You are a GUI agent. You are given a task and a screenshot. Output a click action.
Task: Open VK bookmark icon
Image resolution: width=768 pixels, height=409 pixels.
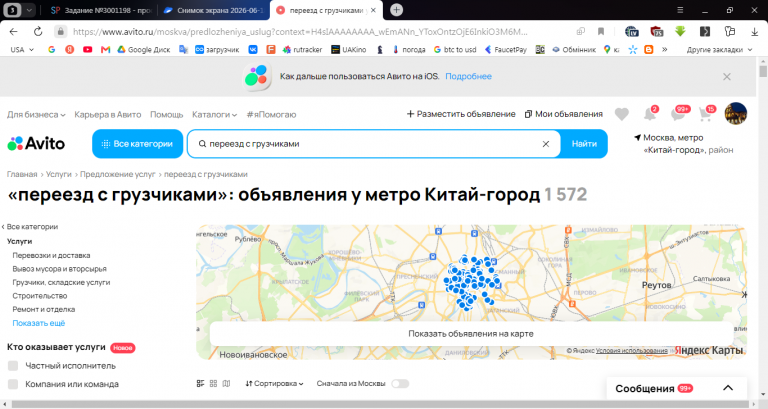tap(253, 49)
